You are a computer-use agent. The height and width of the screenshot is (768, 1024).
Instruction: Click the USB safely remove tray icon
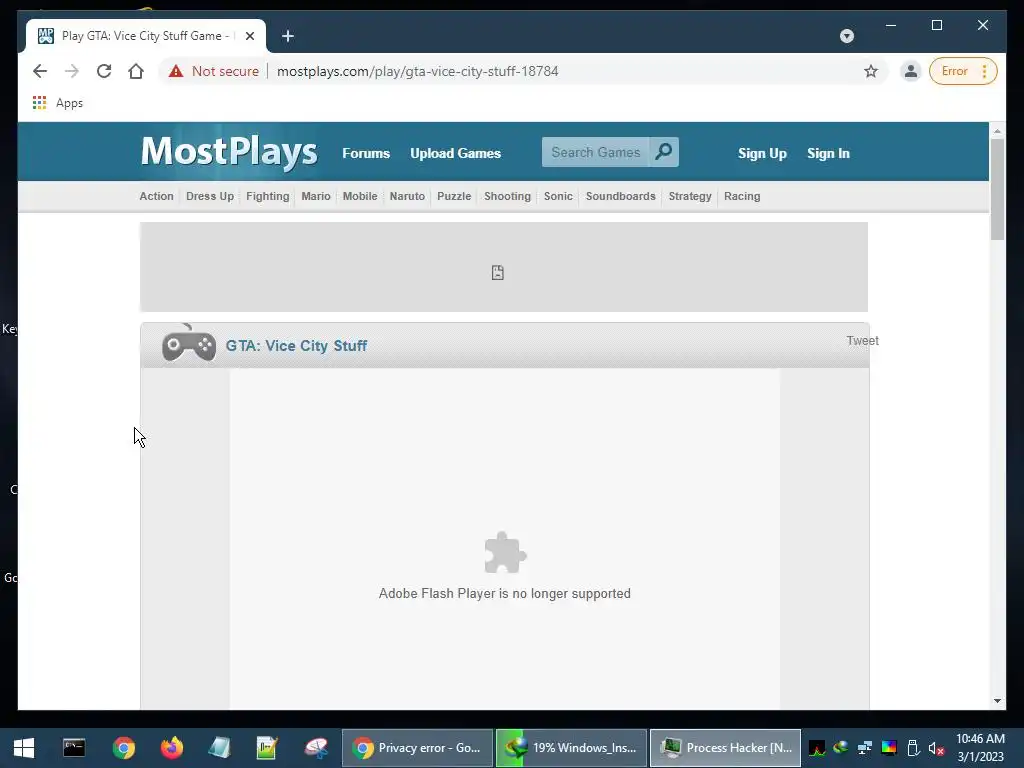pos(913,748)
